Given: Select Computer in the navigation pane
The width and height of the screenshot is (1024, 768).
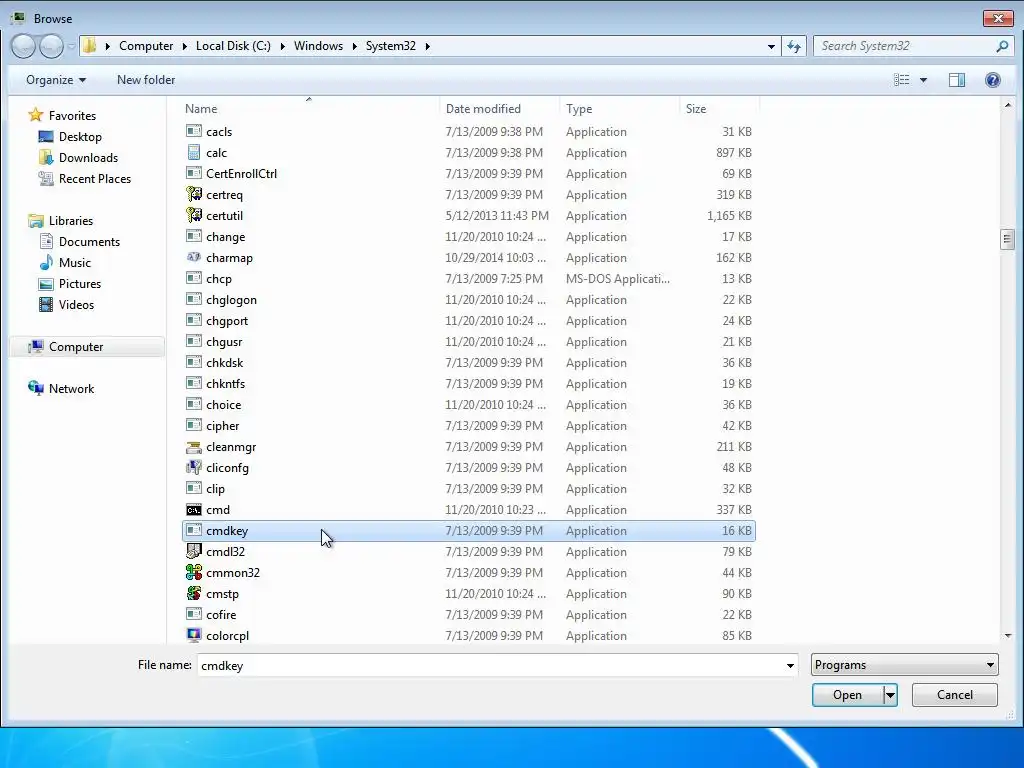Looking at the screenshot, I should point(87,347).
